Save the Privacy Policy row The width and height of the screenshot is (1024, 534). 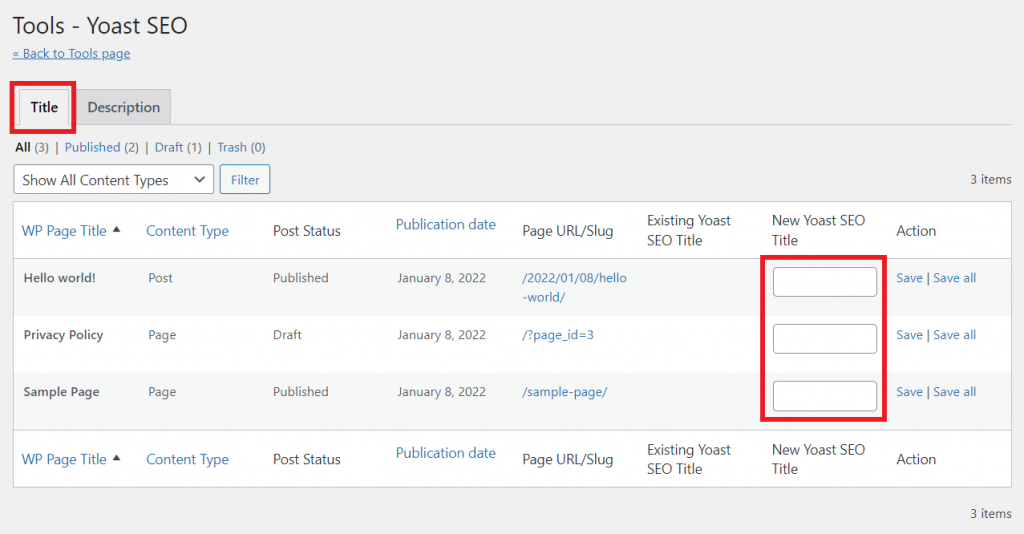click(x=909, y=335)
